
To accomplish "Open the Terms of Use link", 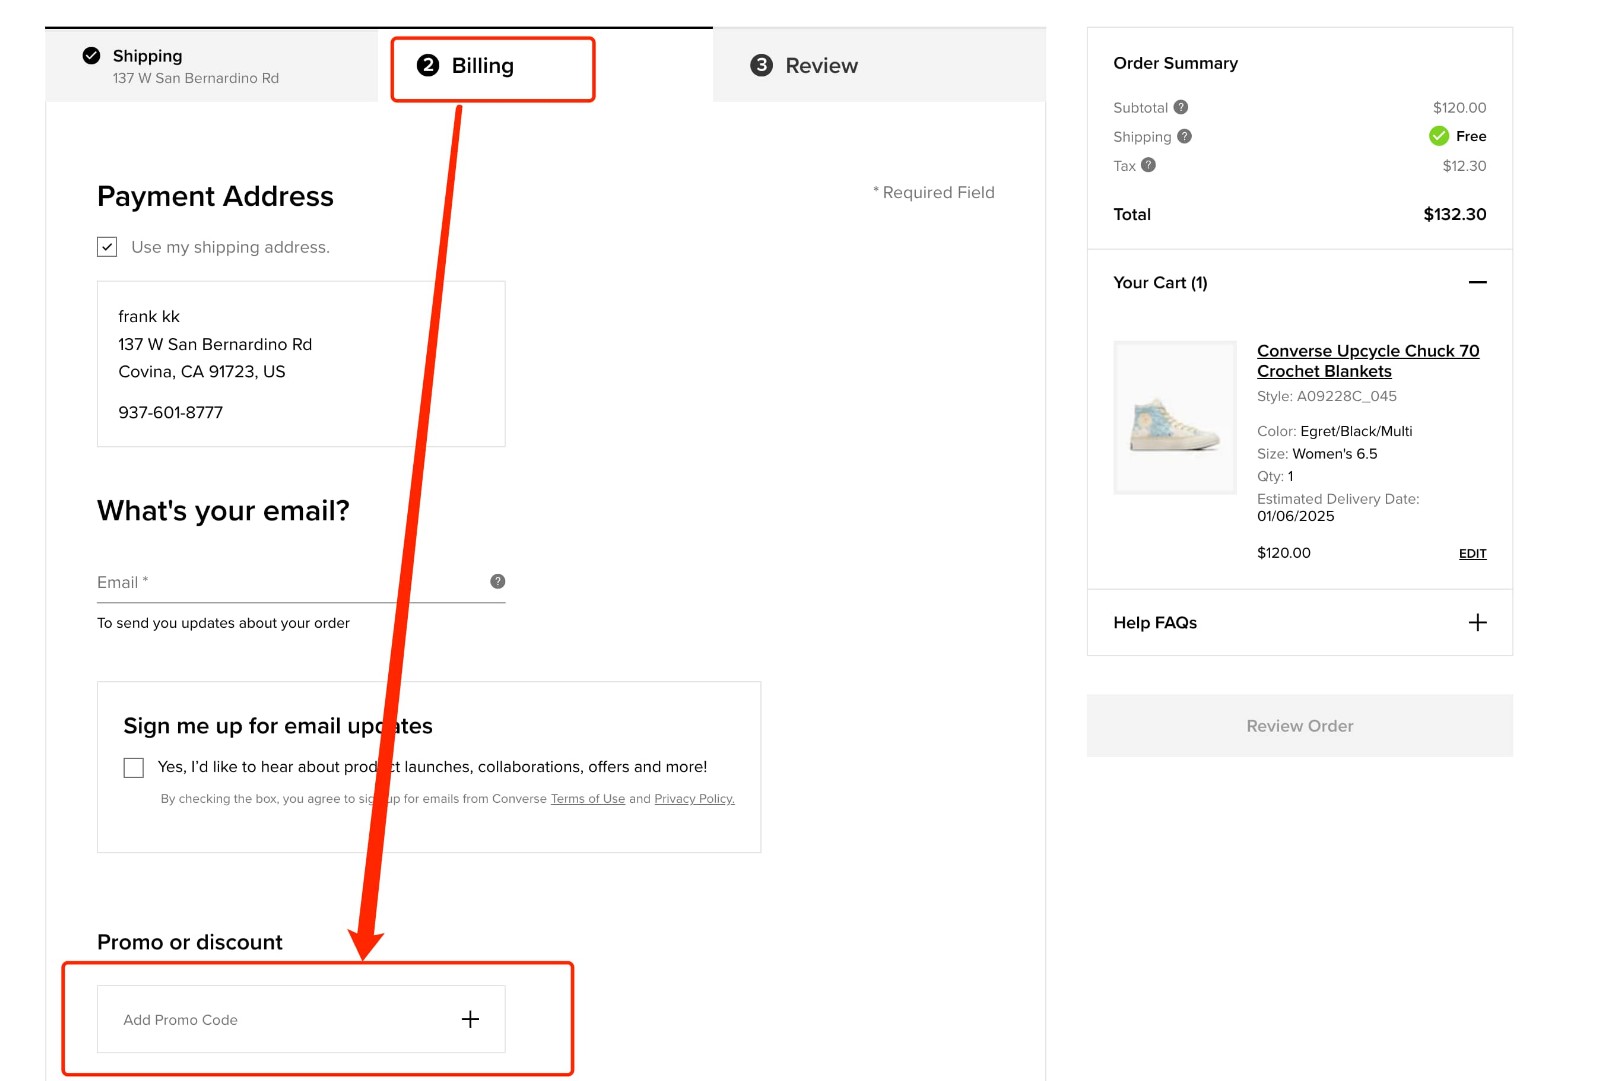I will pos(587,799).
